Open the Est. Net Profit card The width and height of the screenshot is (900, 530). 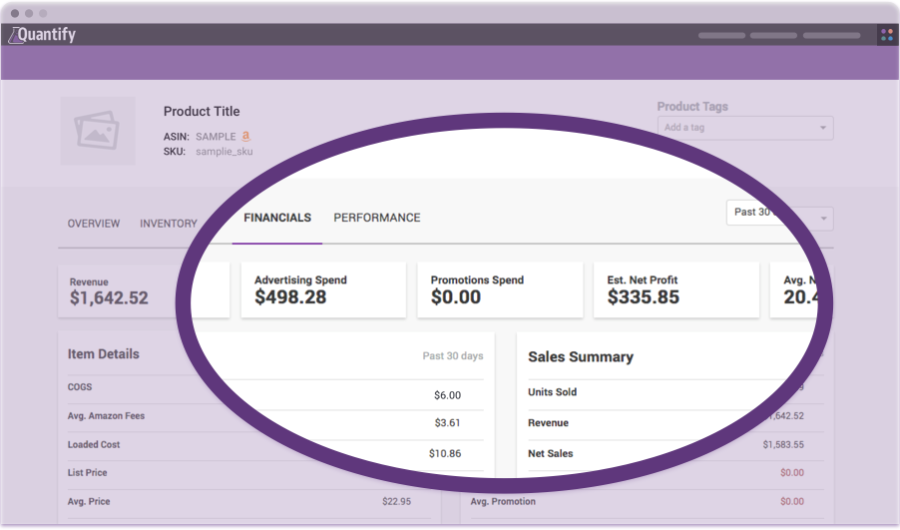675,290
